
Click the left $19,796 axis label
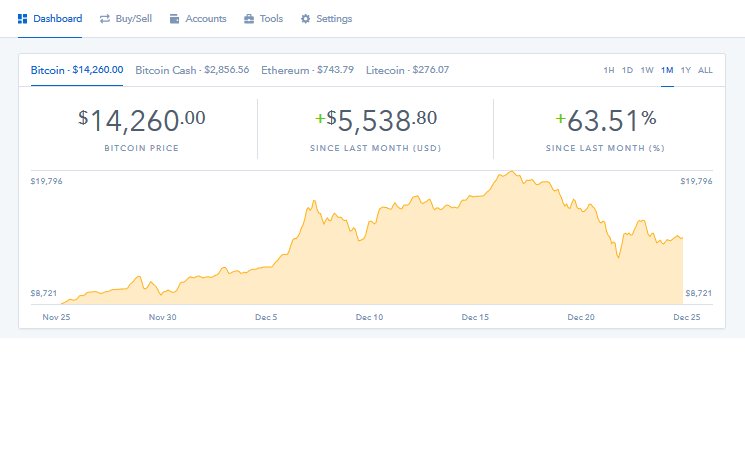tap(47, 181)
